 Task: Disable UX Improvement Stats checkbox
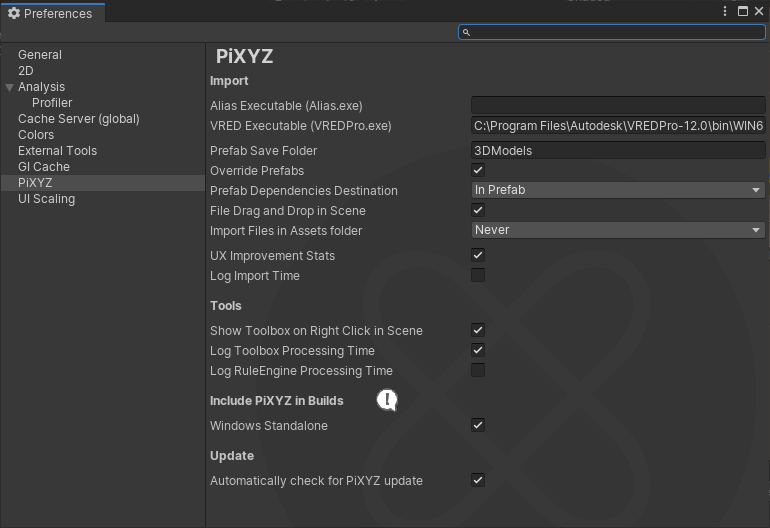click(x=478, y=255)
